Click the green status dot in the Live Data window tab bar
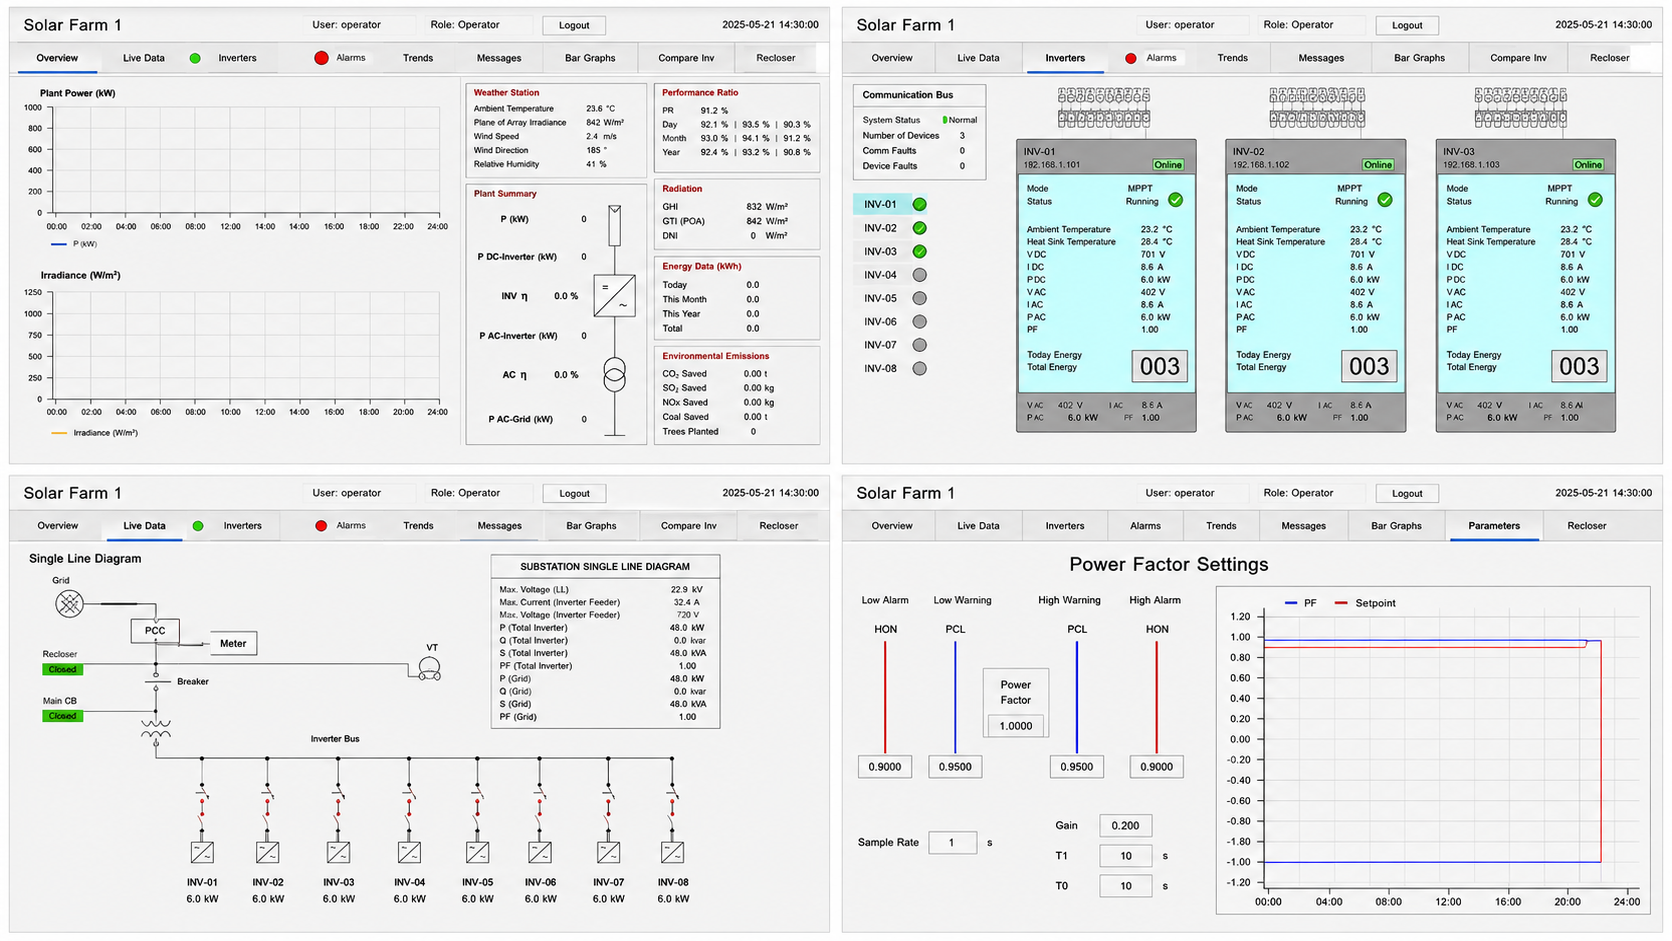The width and height of the screenshot is (1672, 941). click(198, 526)
